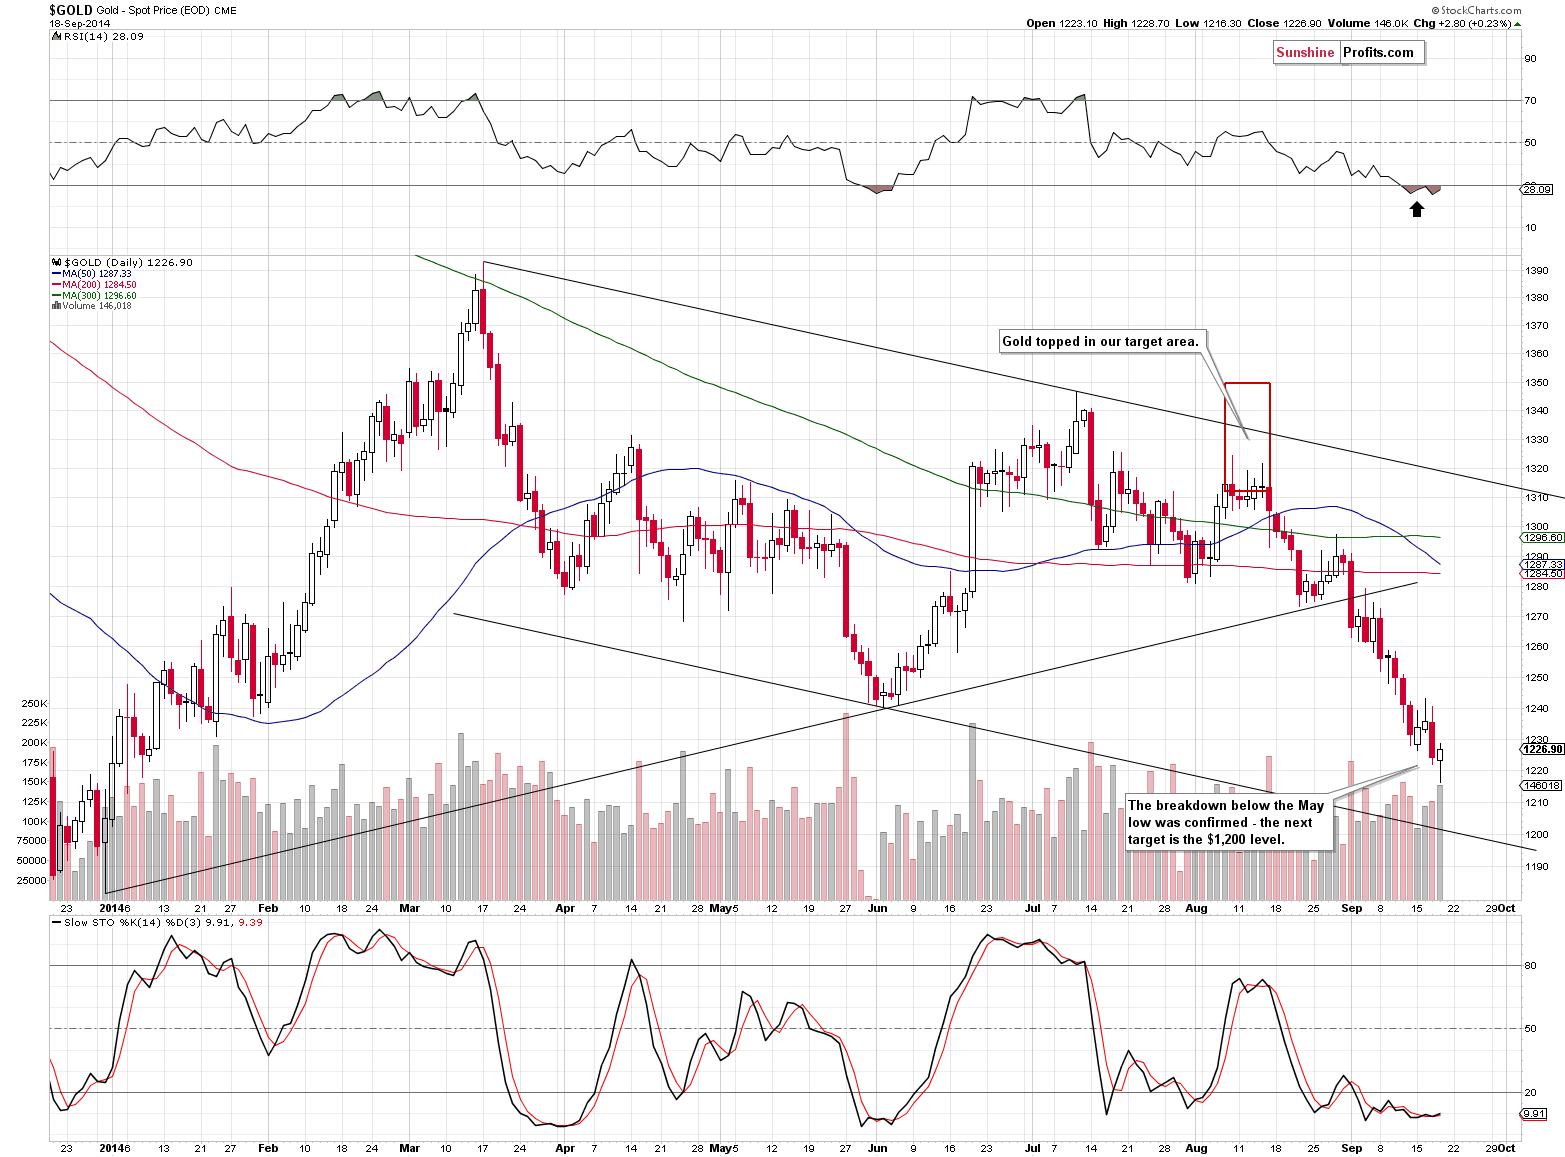
Task: Click the RSI(14) area-chart legend icon
Action: pos(55,36)
